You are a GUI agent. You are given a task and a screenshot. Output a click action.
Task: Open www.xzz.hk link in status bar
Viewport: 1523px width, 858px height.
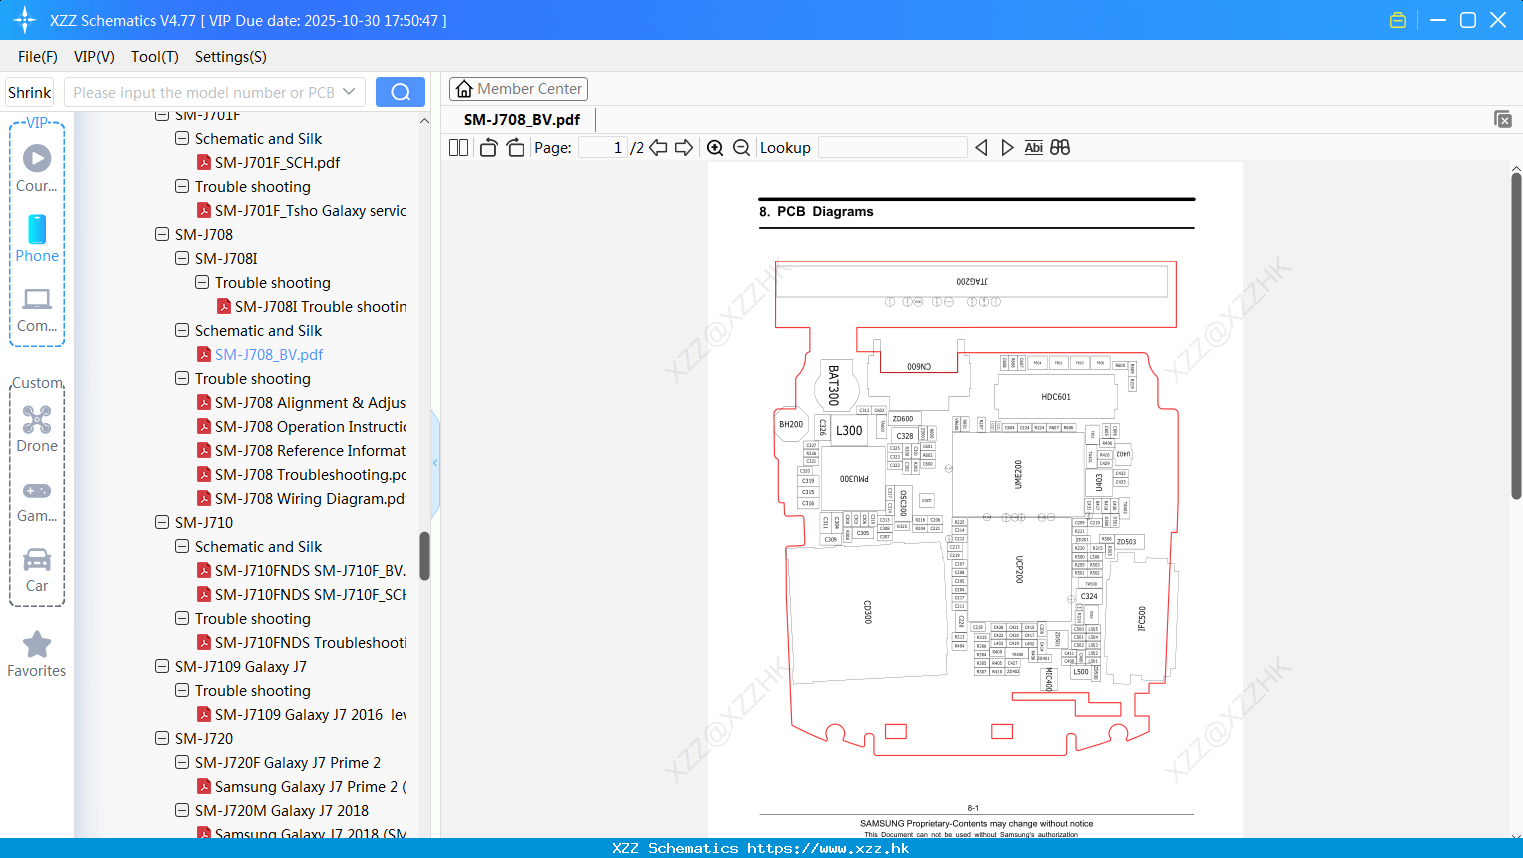pos(828,848)
